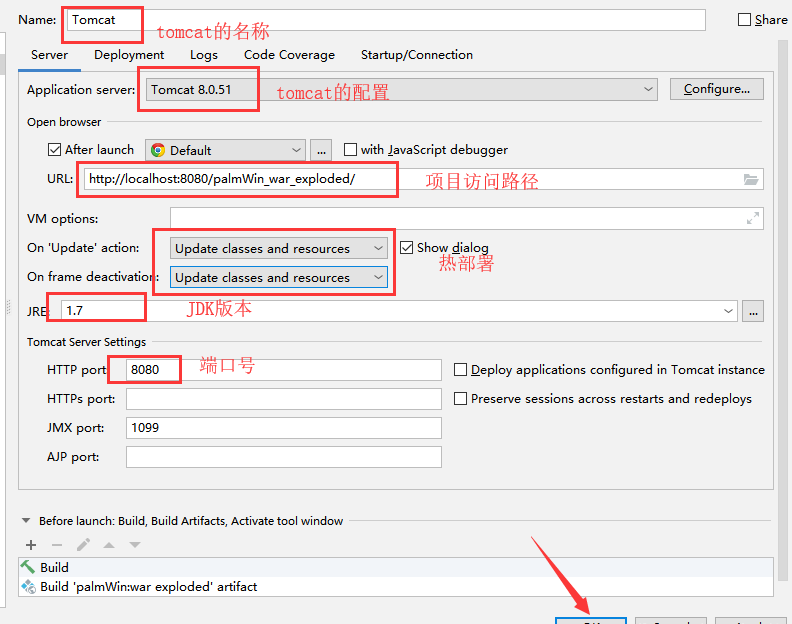Click the add before-launch task plus icon
The image size is (792, 624).
point(31,545)
